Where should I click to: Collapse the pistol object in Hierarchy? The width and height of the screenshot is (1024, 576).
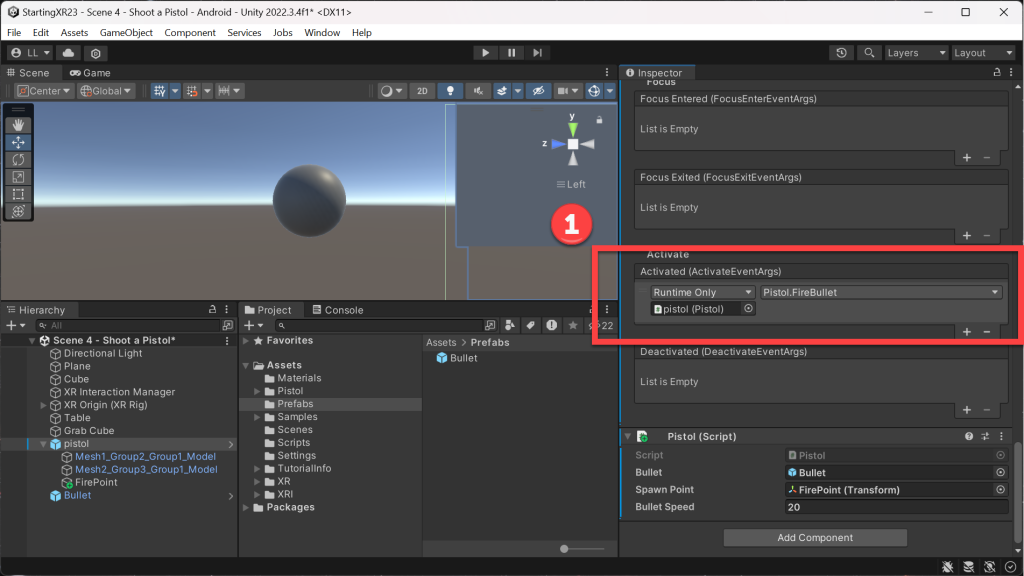pos(44,444)
